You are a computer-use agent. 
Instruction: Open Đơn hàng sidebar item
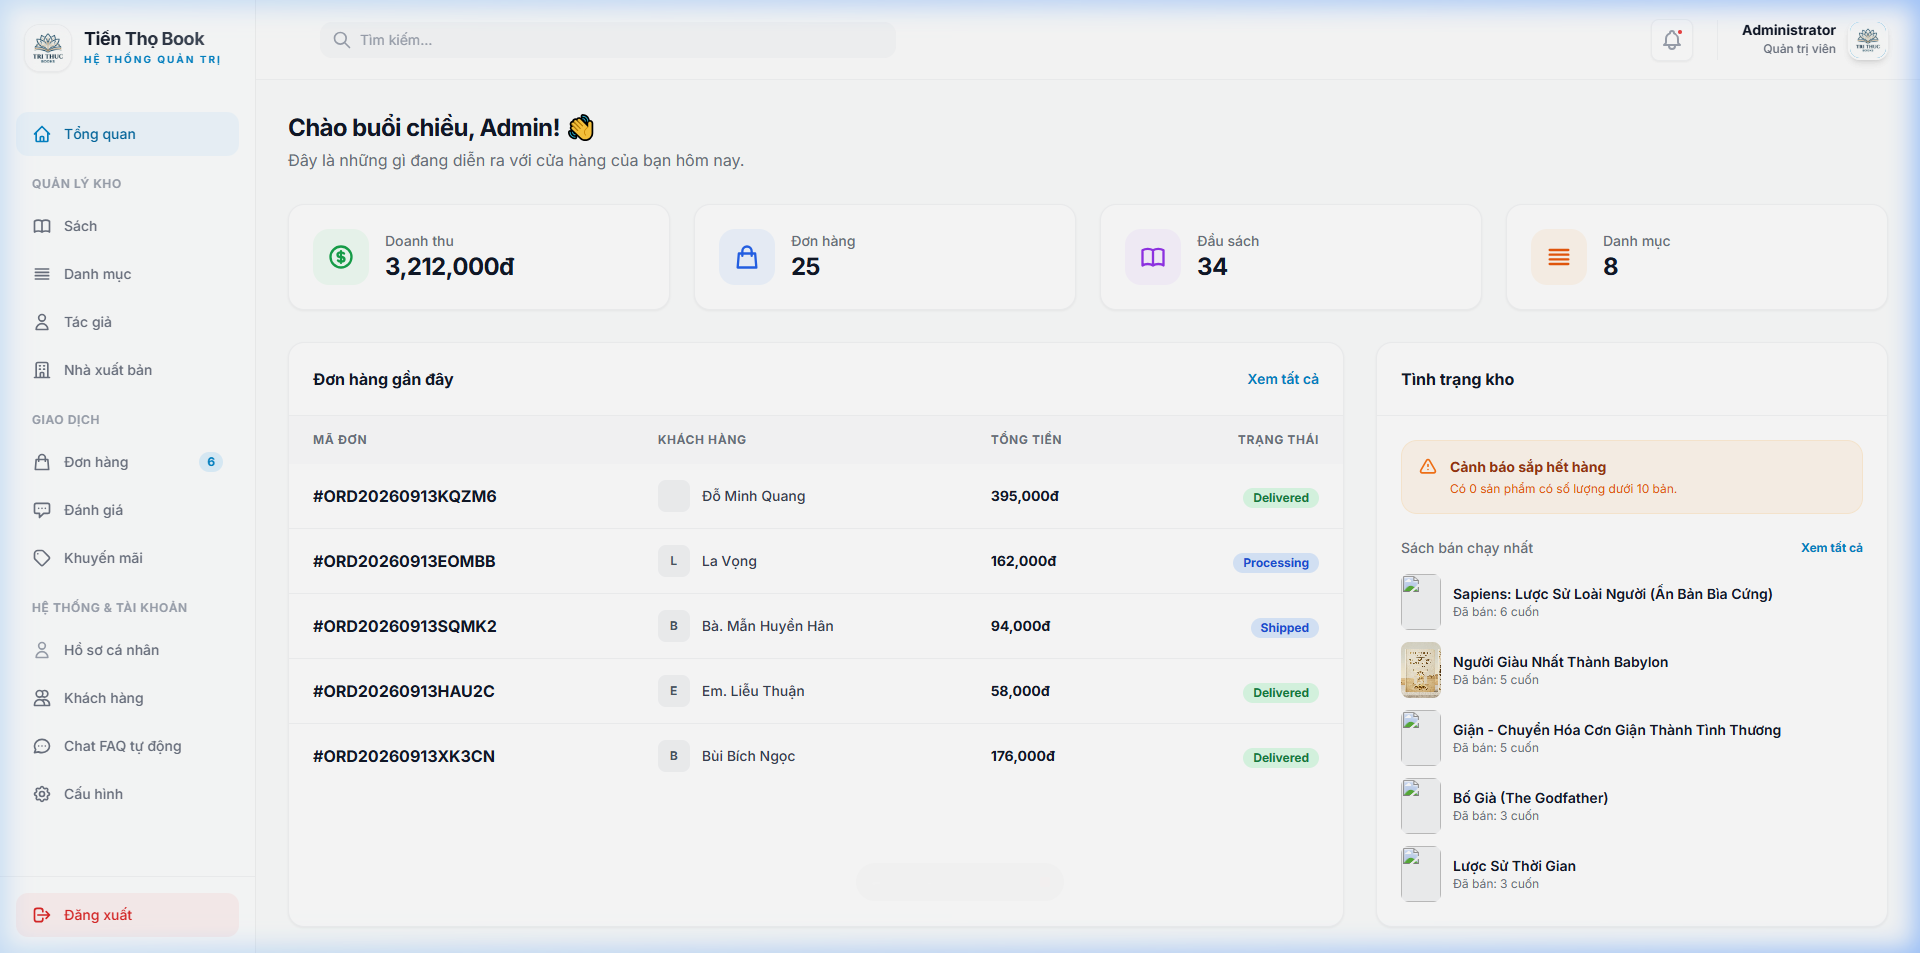pyautogui.click(x=127, y=462)
